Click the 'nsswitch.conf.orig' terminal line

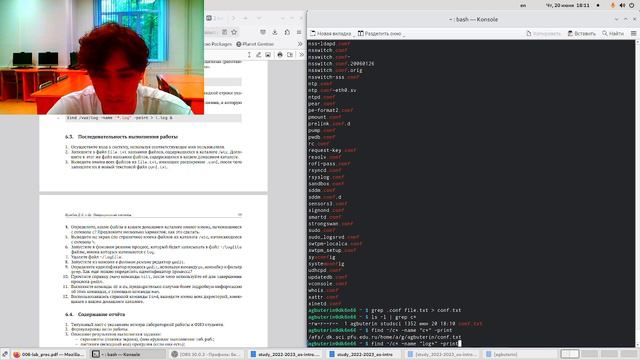(x=335, y=70)
